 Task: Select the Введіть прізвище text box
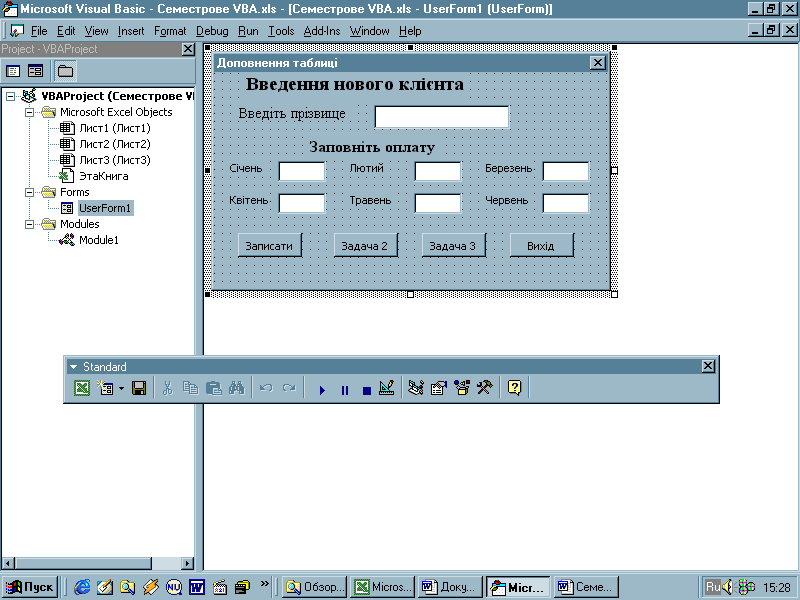pos(441,116)
